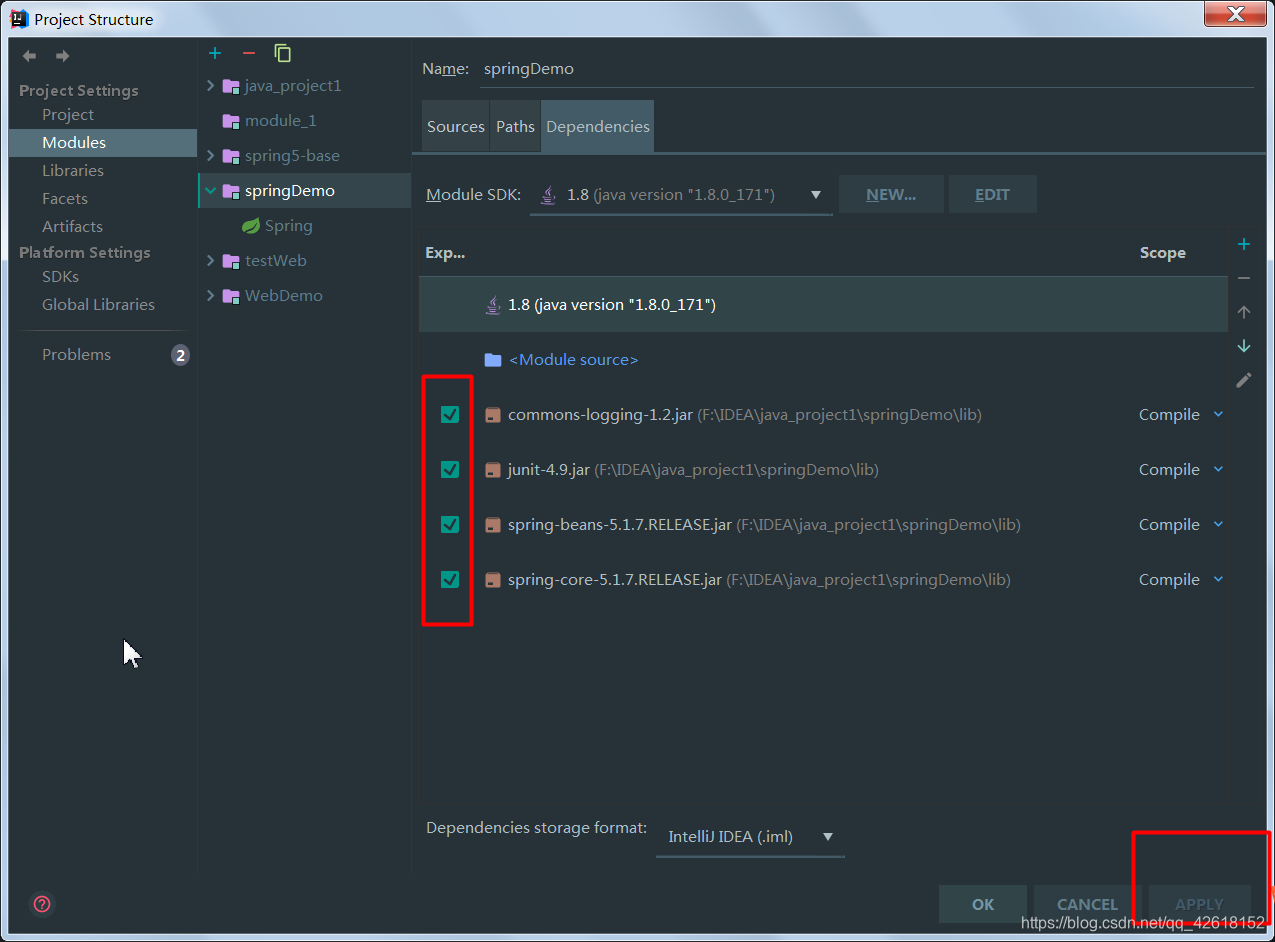
Task: Change scope of junit-4.9.jar
Action: coord(1181,470)
